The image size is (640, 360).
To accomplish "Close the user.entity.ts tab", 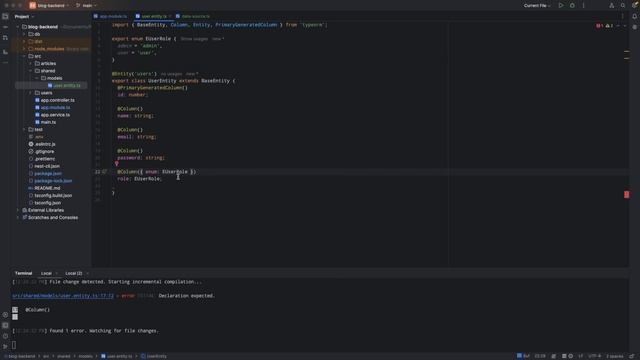I will pos(170,16).
